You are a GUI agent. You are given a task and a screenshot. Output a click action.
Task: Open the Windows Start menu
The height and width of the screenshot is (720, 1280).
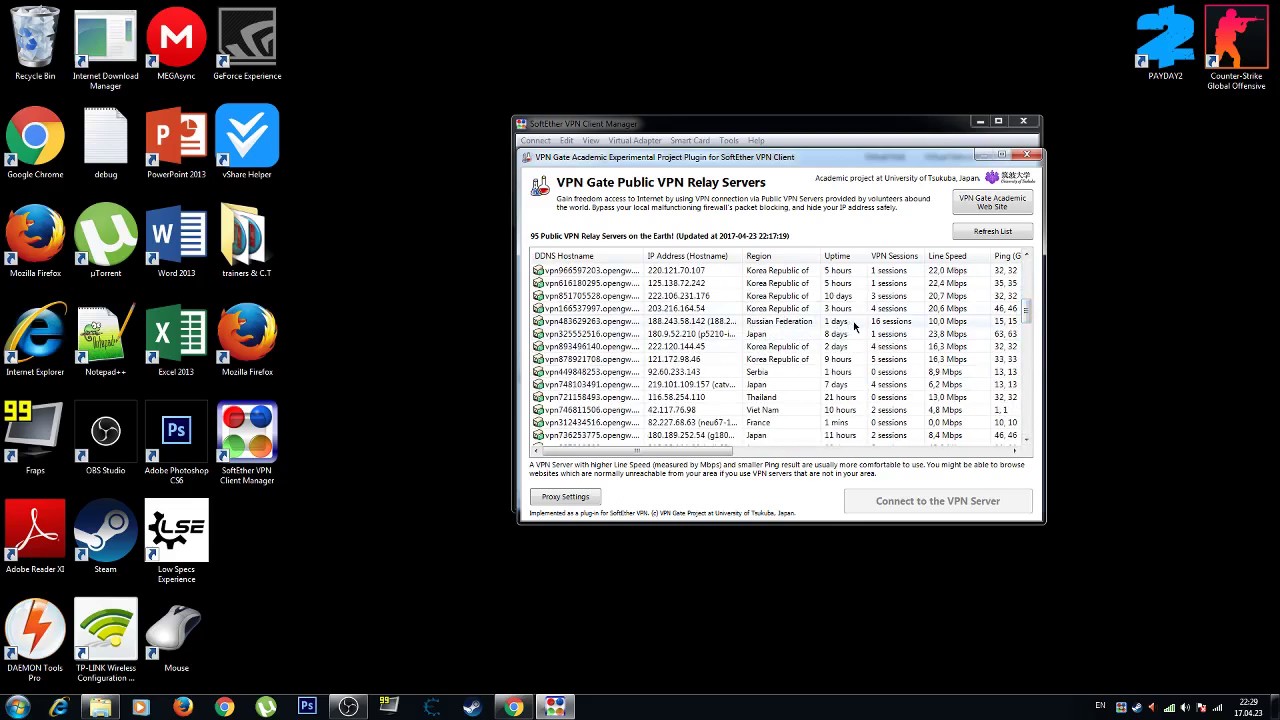pos(18,707)
